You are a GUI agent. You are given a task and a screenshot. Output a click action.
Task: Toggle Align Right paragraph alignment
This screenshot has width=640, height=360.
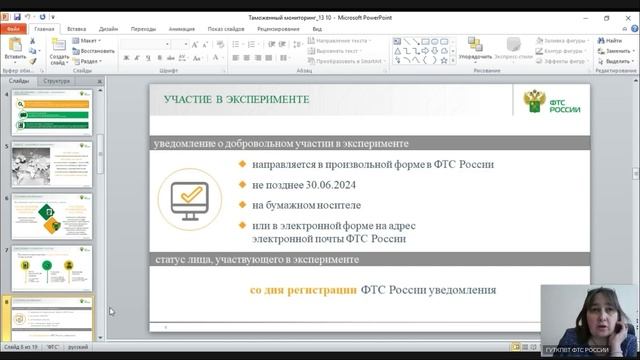(258, 58)
